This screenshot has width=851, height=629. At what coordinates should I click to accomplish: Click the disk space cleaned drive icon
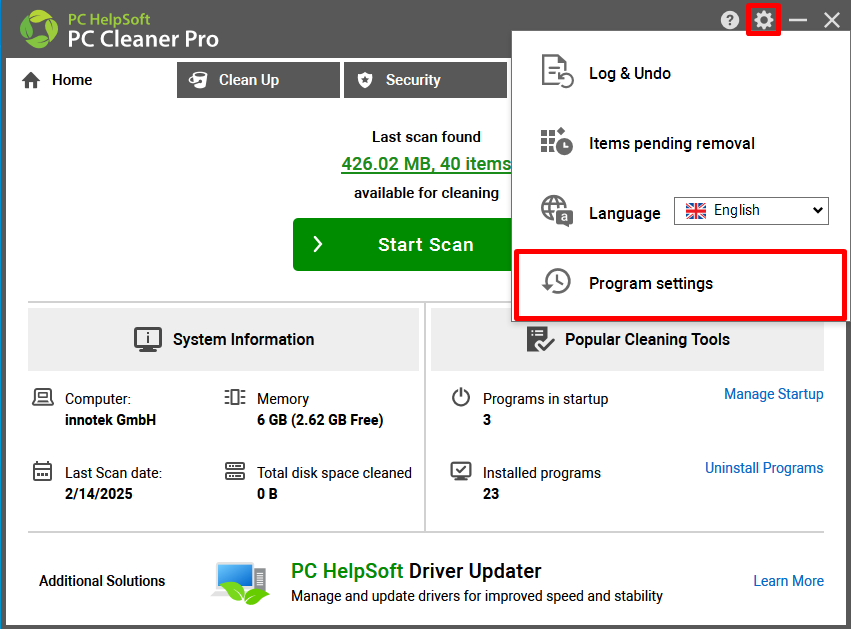point(235,471)
